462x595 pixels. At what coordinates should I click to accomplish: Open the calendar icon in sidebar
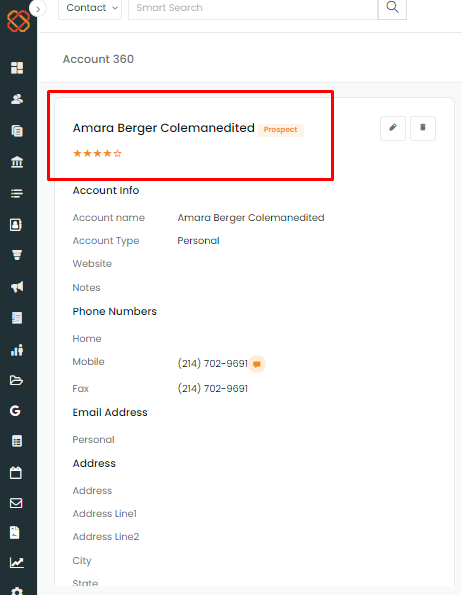click(x=16, y=473)
